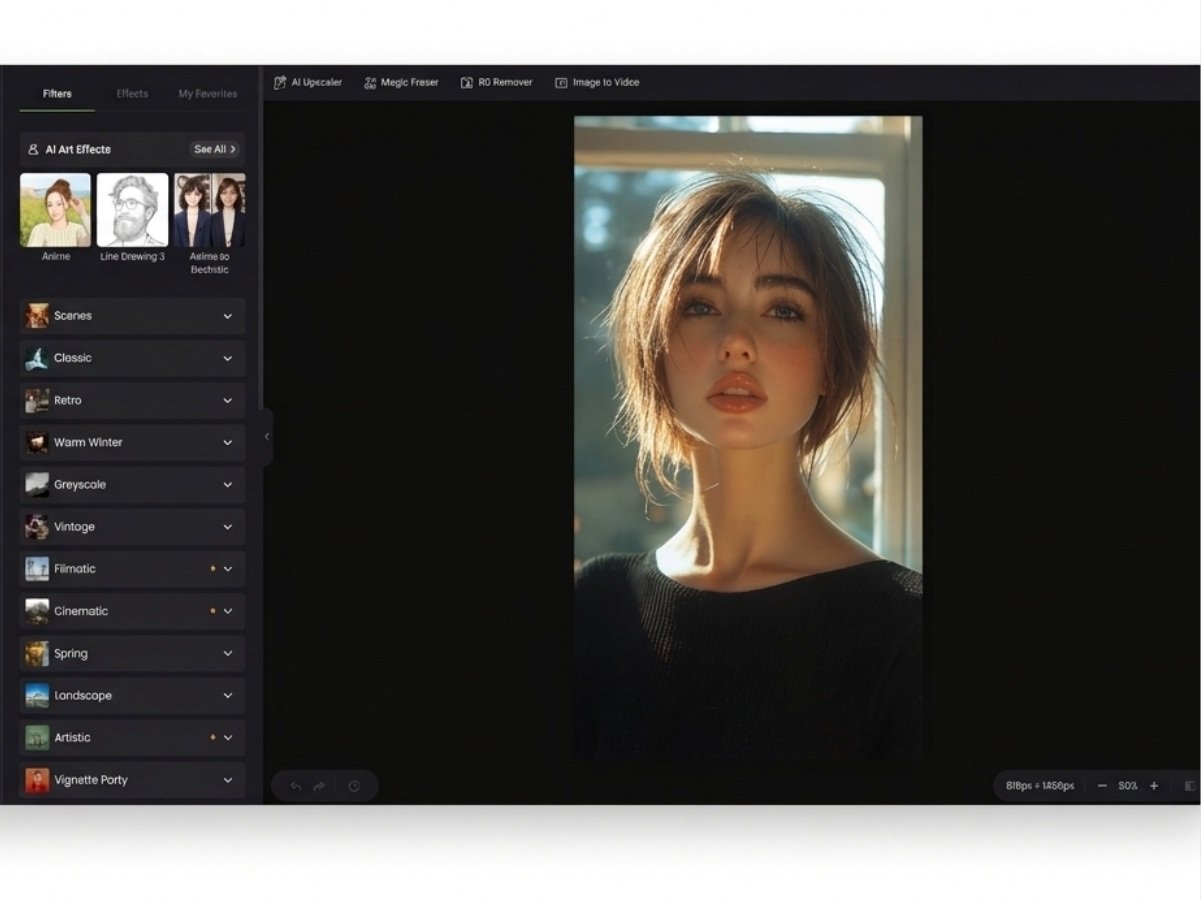
Task: Click the Classic category thumbnail icon
Action: 37,358
